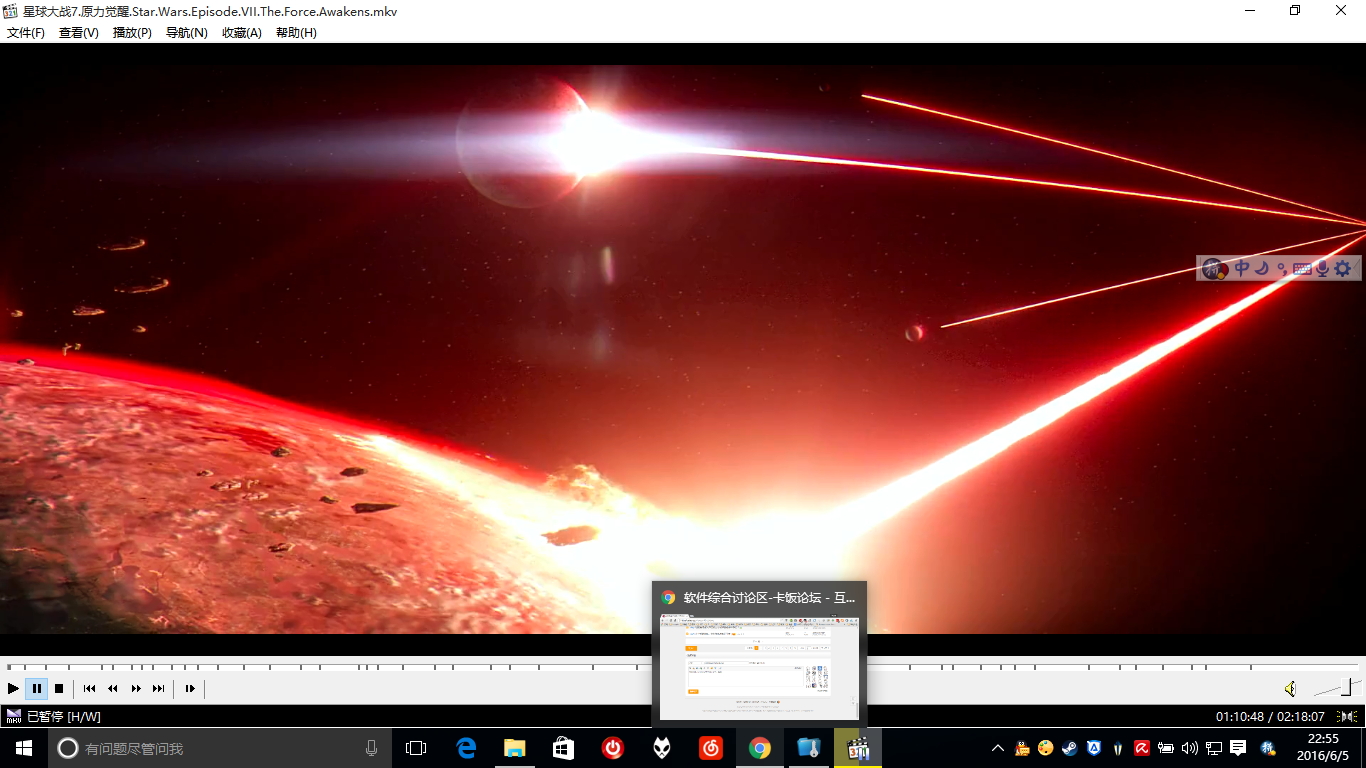Open the 帮助(H) menu
Viewport: 1366px width, 768px height.
[296, 32]
